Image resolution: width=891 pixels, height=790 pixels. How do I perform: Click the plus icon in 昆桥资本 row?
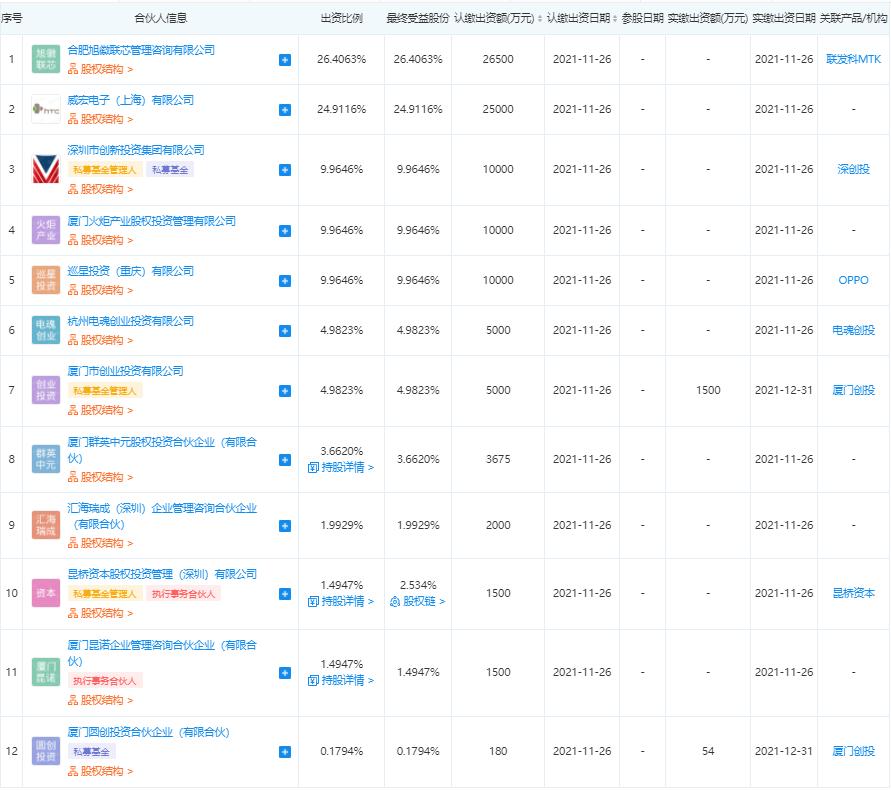285,594
